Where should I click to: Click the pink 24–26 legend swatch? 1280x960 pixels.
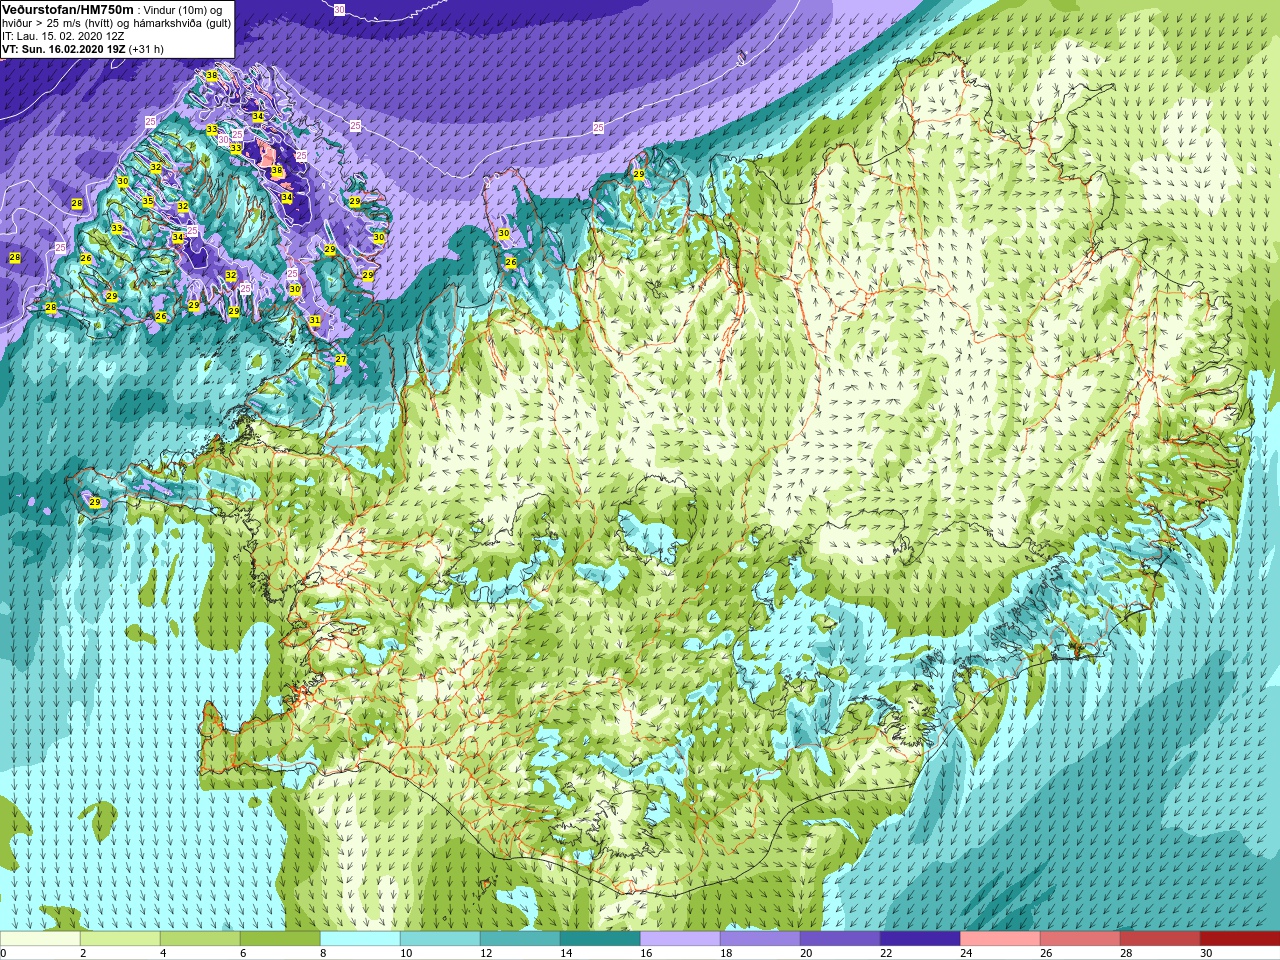point(1000,938)
